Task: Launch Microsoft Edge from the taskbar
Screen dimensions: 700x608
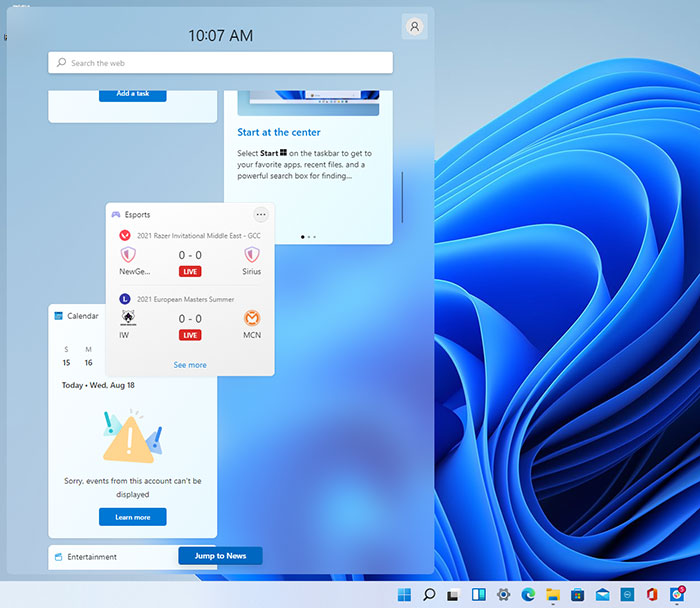Action: pyautogui.click(x=528, y=595)
